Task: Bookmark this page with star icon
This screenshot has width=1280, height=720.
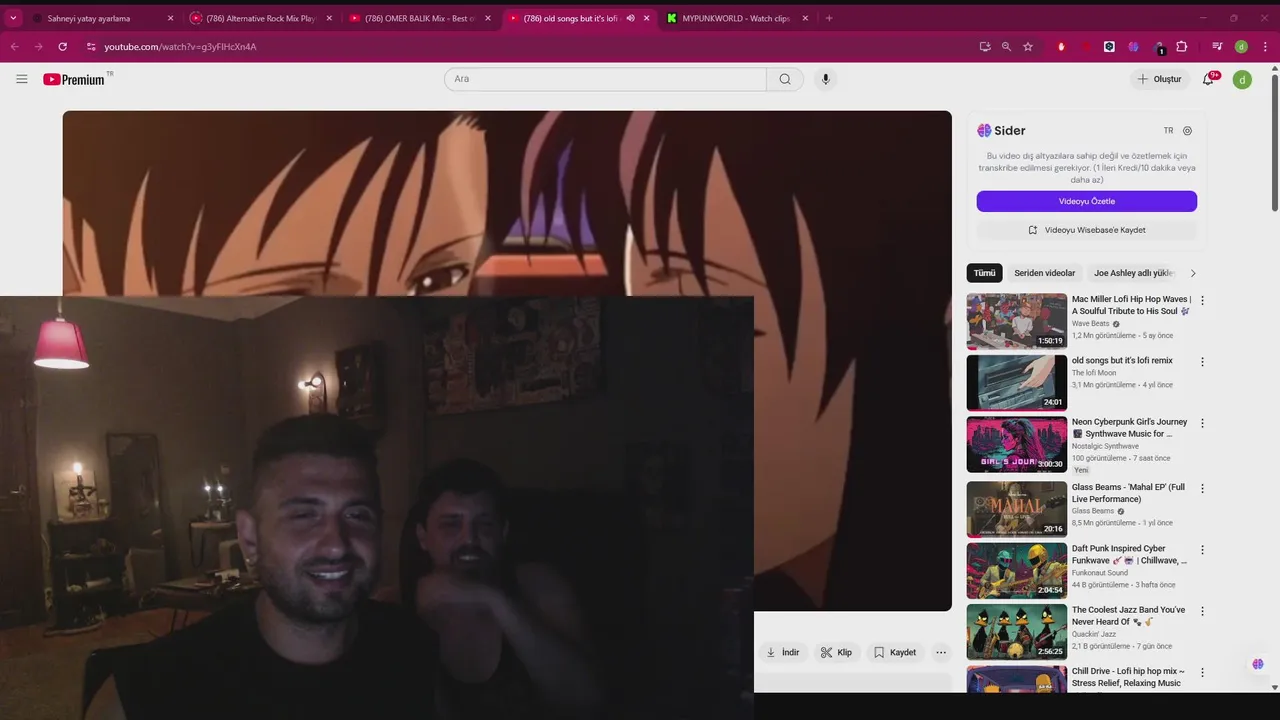Action: coord(1028,46)
